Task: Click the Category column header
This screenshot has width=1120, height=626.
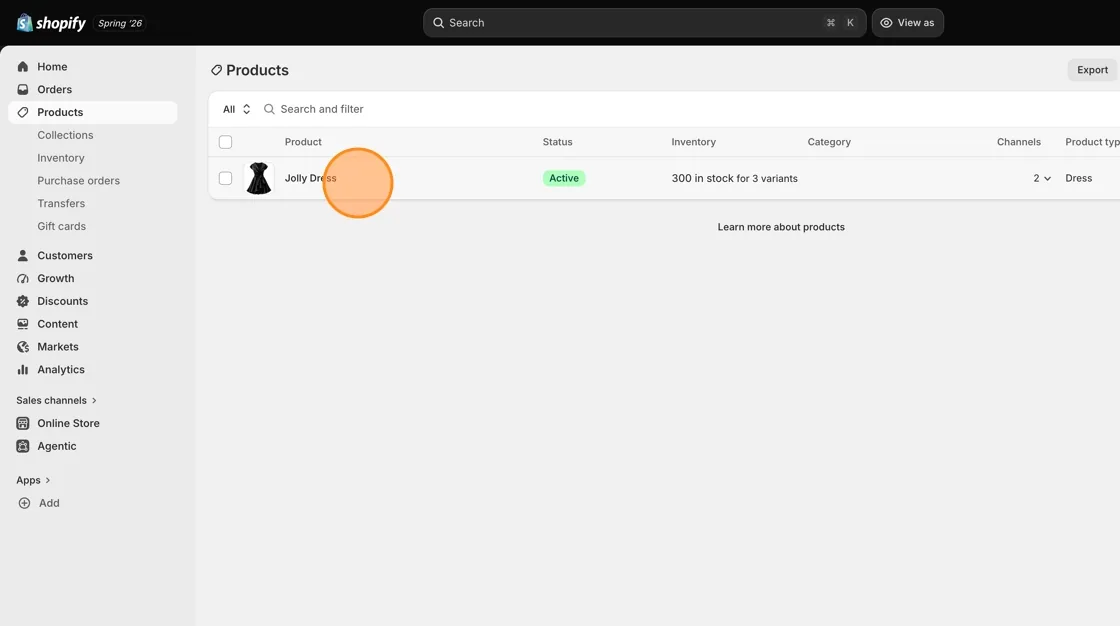Action: point(829,142)
